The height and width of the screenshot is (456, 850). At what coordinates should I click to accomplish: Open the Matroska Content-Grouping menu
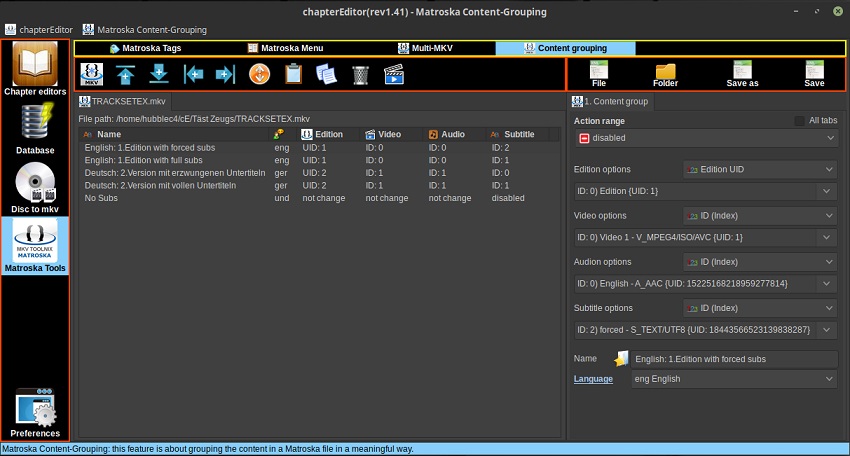pyautogui.click(x=145, y=30)
